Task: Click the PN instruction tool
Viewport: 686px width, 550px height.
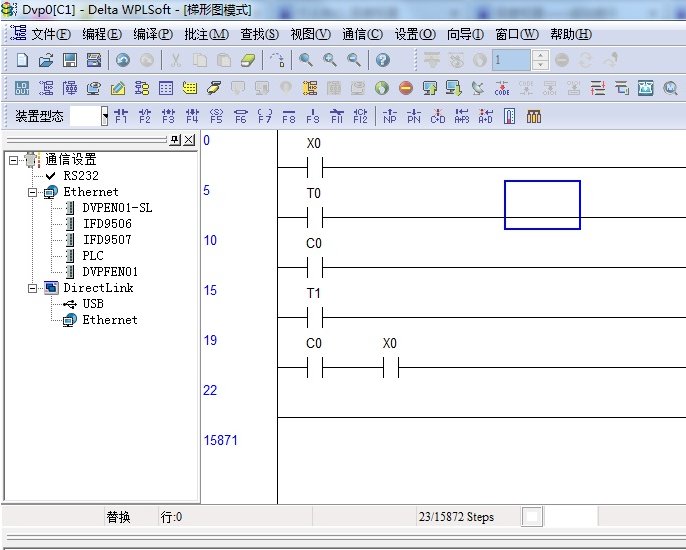Action: pos(414,116)
